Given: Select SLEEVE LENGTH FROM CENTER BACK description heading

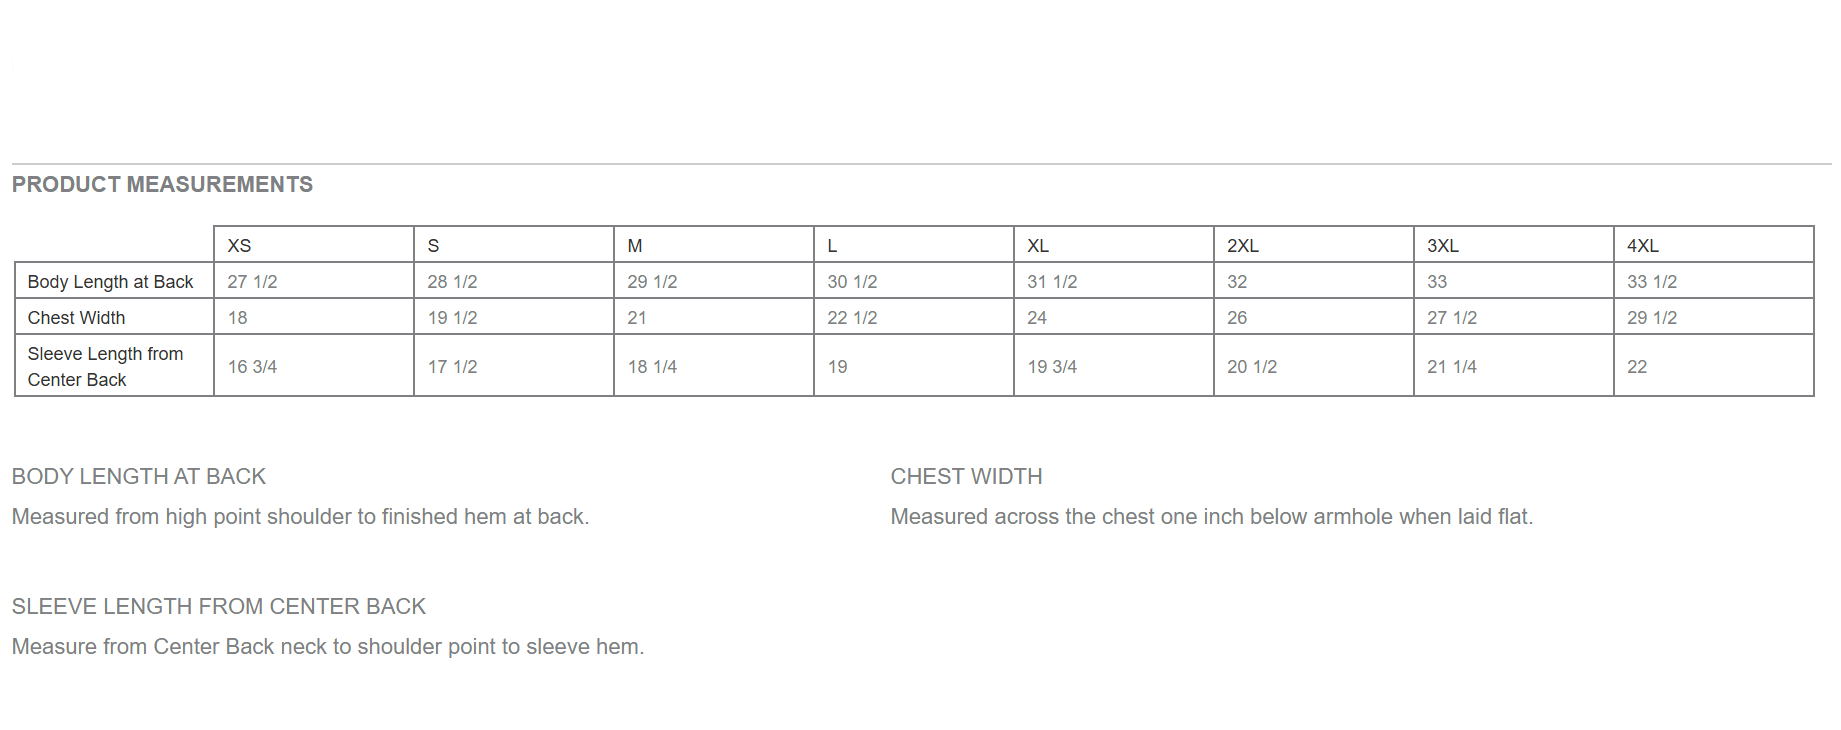Looking at the screenshot, I should tap(219, 607).
